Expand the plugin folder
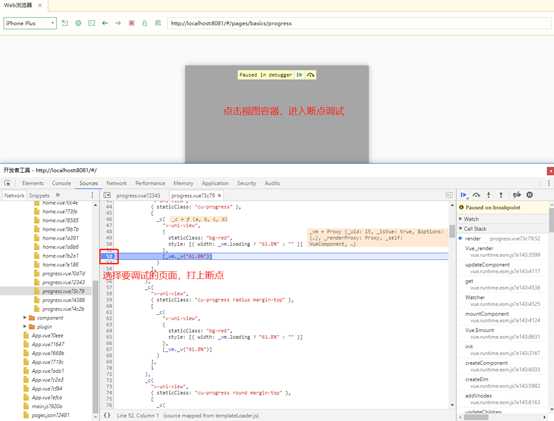Screen dimensions: 554x421 [25, 327]
